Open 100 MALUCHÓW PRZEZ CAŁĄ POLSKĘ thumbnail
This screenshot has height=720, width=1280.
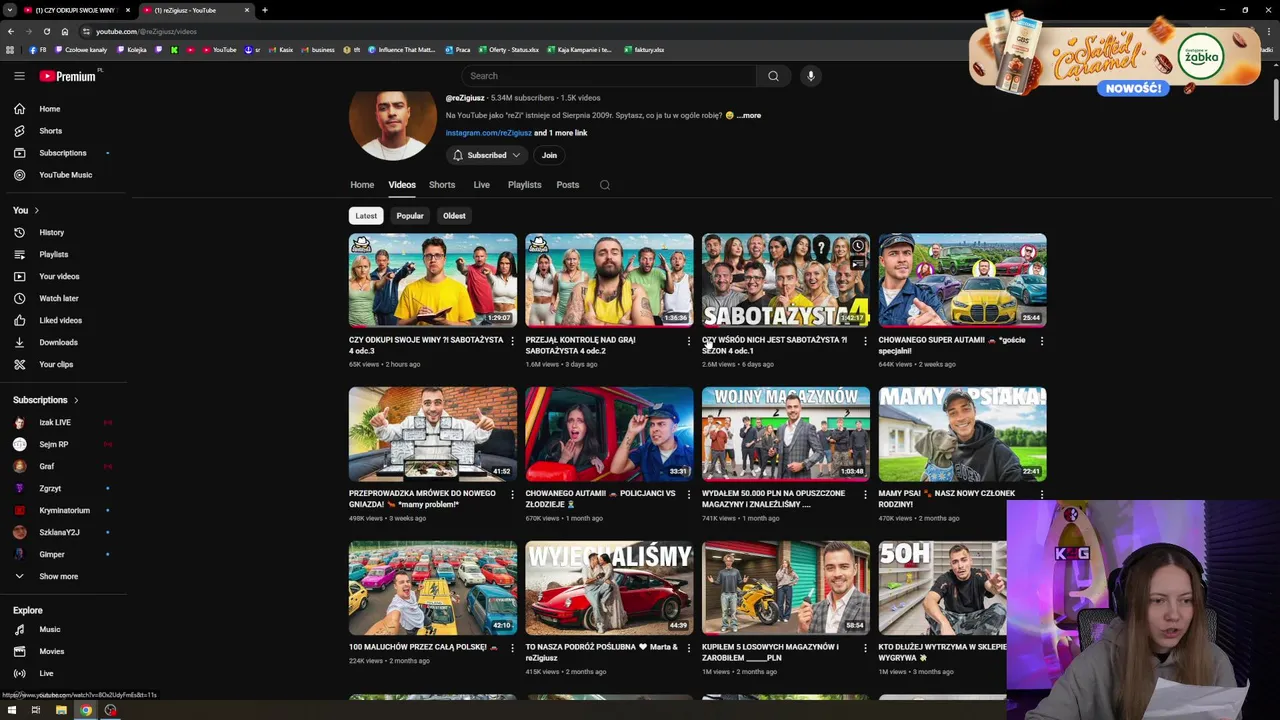coord(433,588)
